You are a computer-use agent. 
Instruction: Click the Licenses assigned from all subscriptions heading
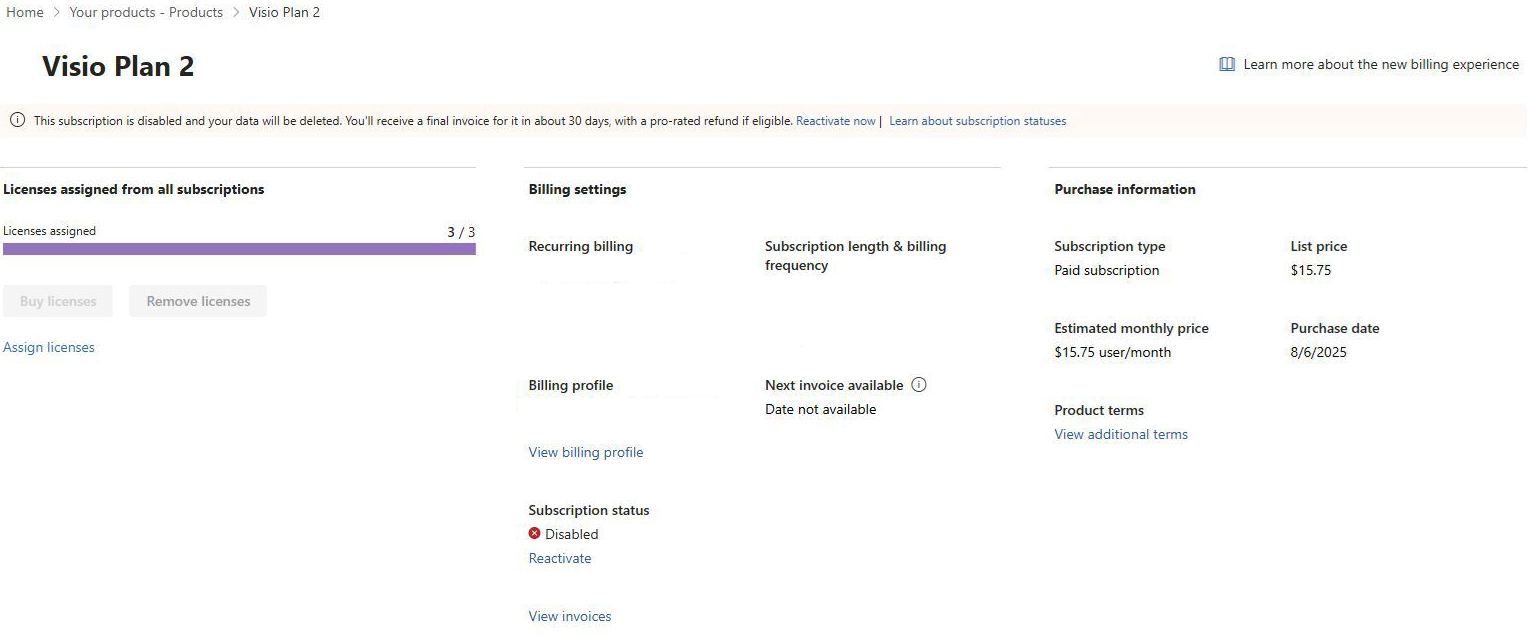pyautogui.click(x=134, y=190)
